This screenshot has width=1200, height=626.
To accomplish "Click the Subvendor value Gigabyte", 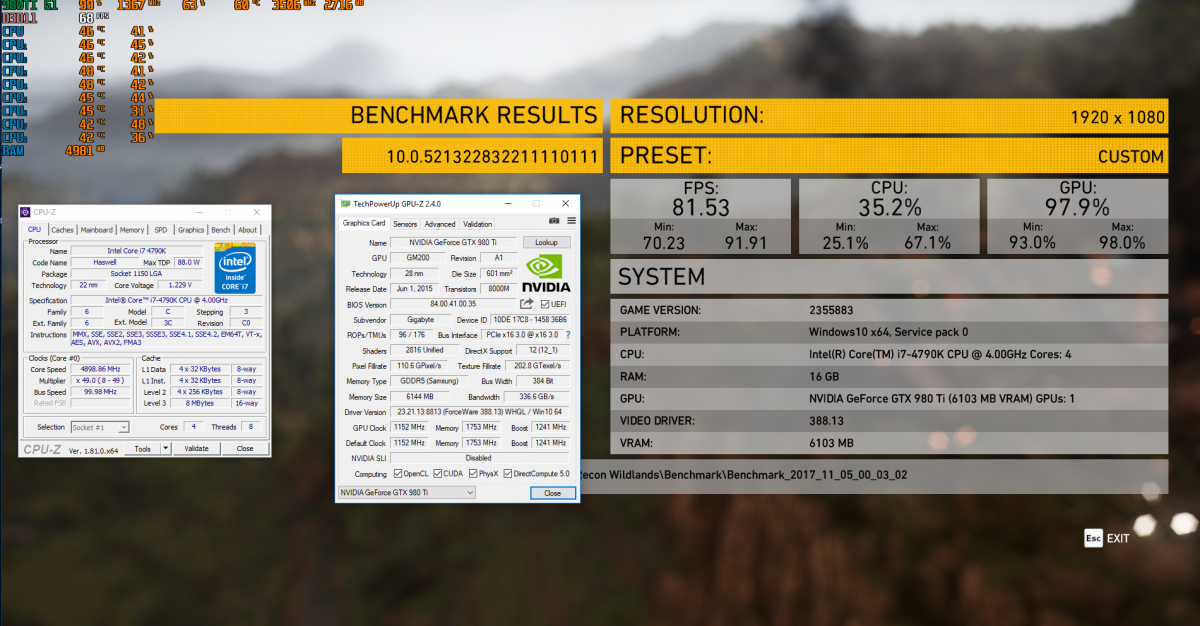I will click(x=420, y=319).
